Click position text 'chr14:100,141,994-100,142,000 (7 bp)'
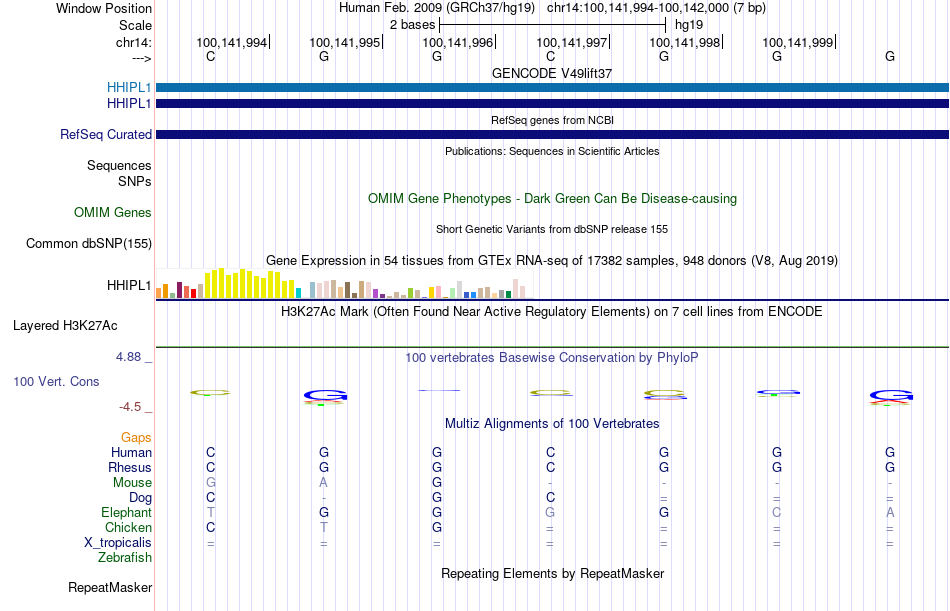The width and height of the screenshot is (950, 611). click(x=656, y=8)
